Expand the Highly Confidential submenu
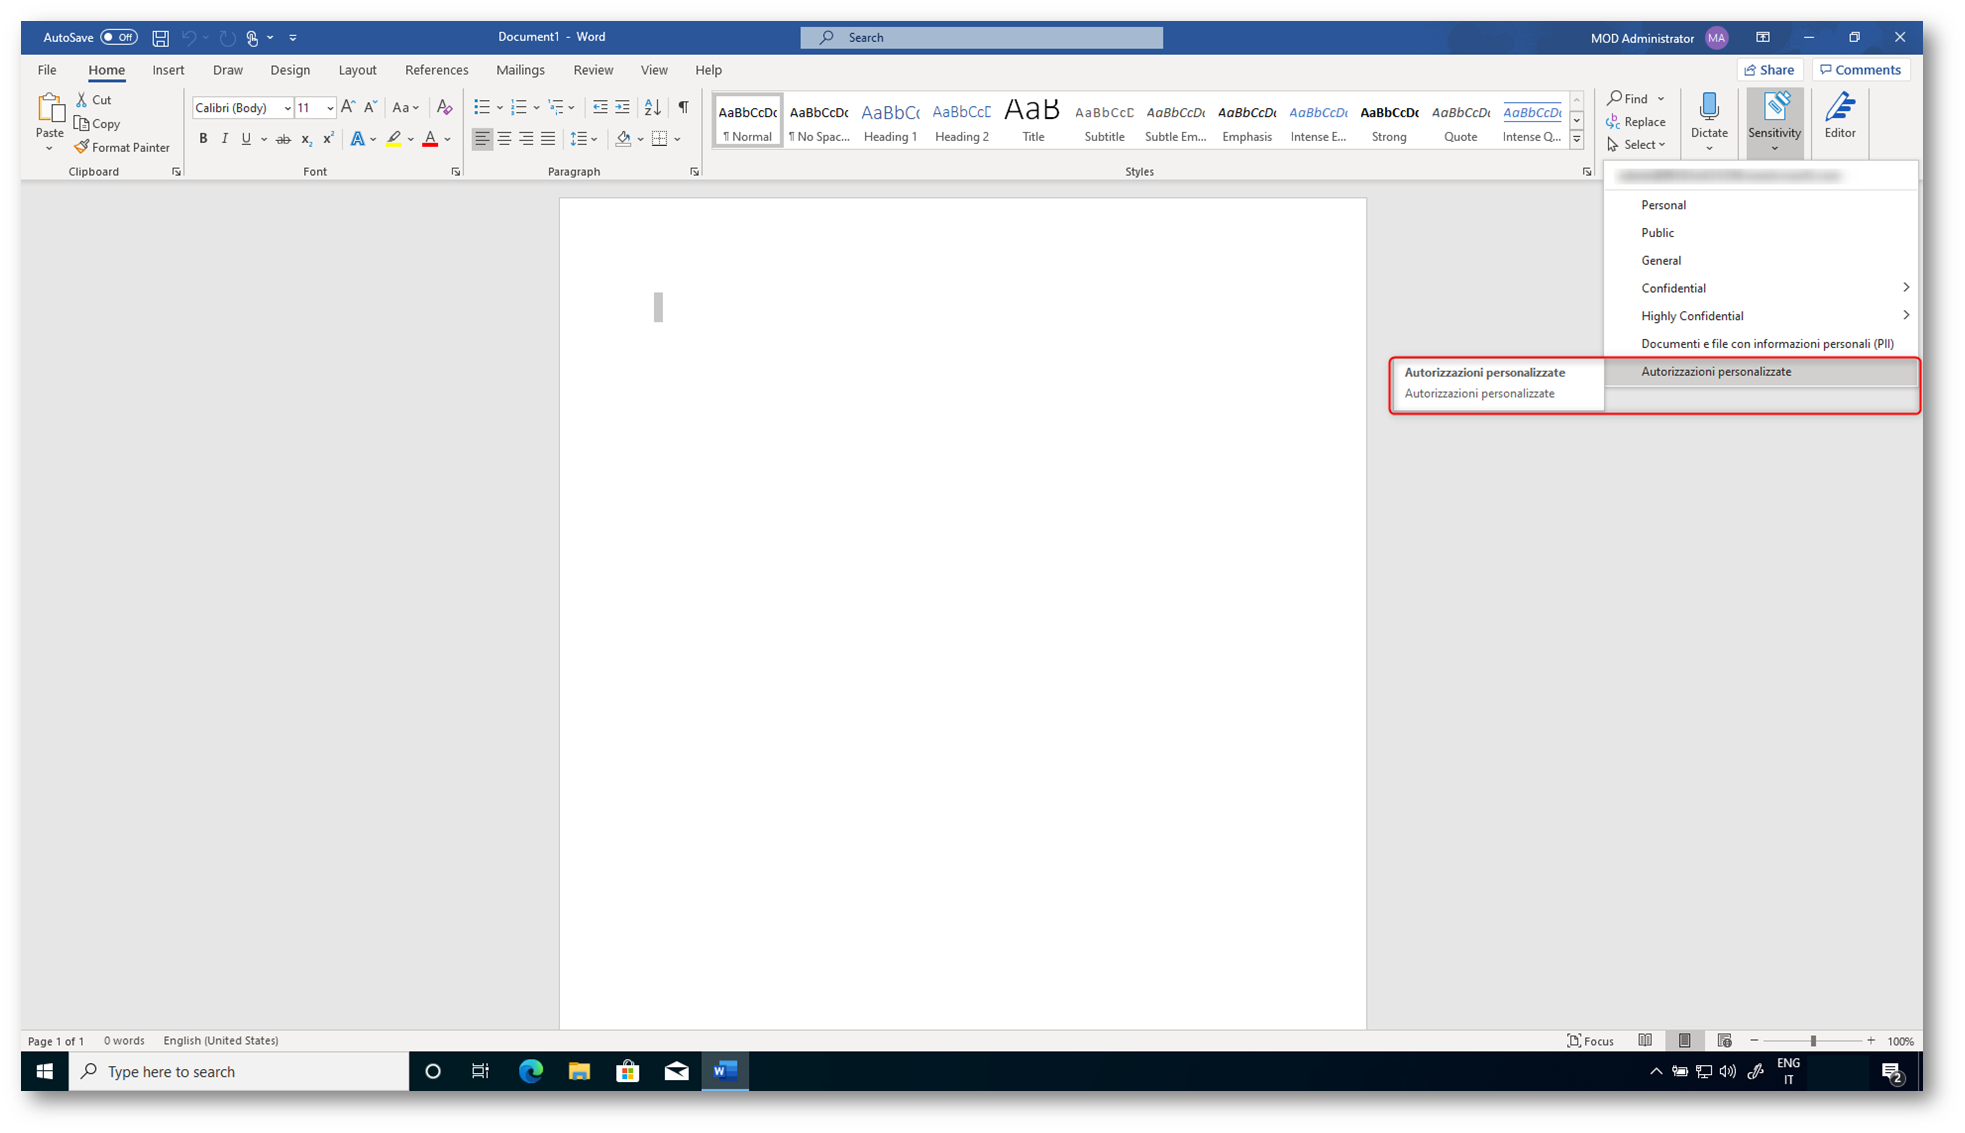 pos(1905,316)
